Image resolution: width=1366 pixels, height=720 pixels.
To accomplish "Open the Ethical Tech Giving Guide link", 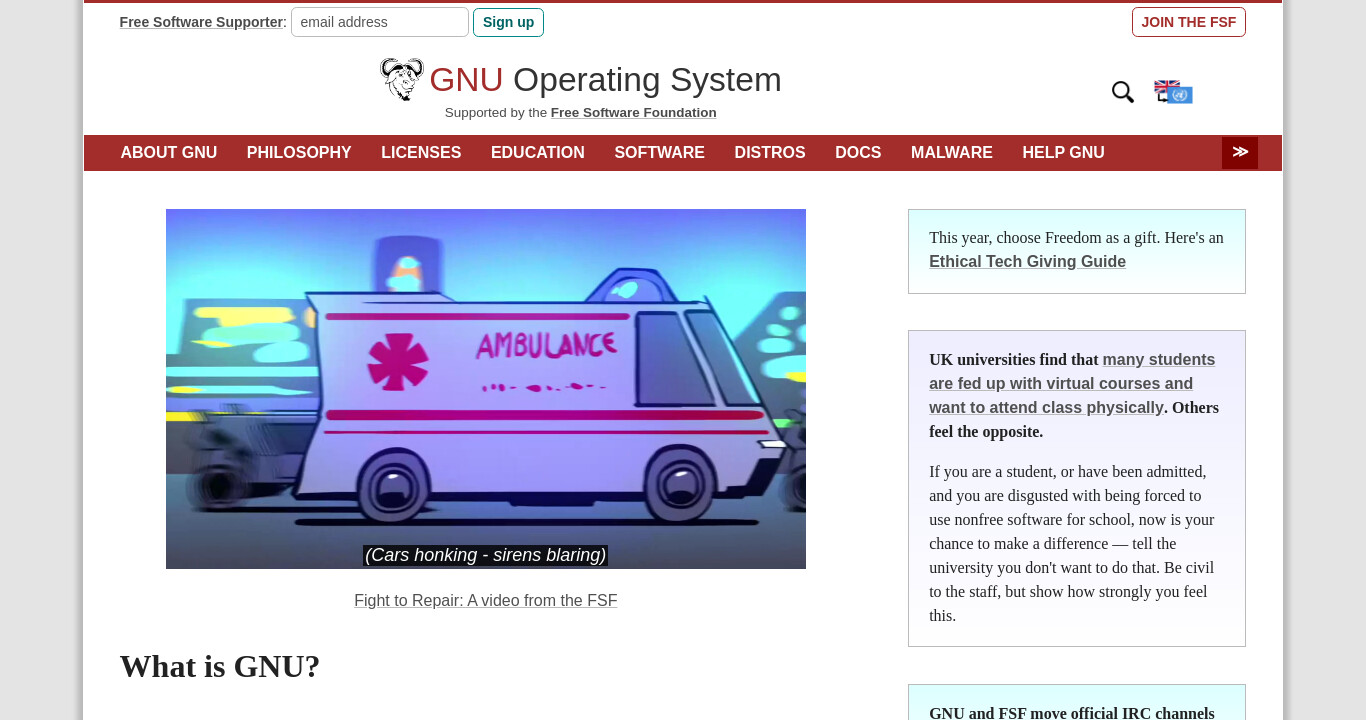I will click(x=1027, y=262).
